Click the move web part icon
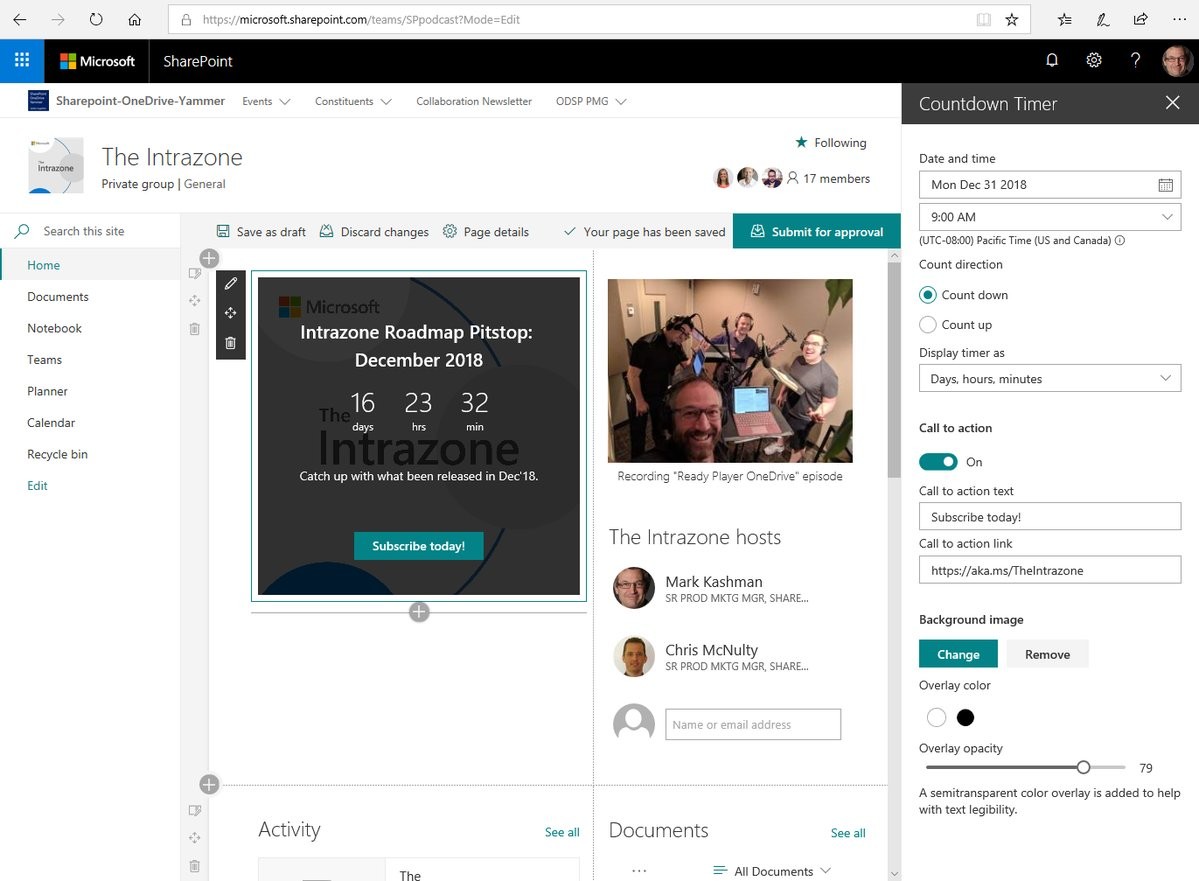Viewport: 1199px width, 881px height. click(230, 313)
